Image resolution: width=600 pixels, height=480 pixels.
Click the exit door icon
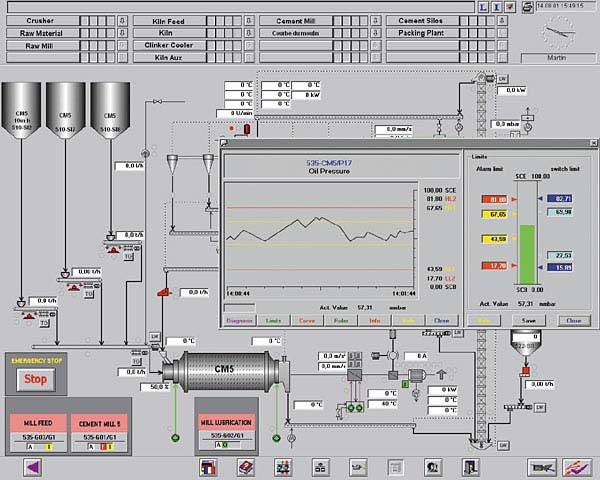tap(467, 466)
